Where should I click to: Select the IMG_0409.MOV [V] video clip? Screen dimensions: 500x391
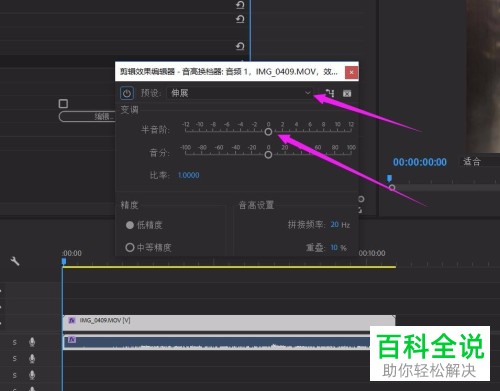click(x=229, y=323)
